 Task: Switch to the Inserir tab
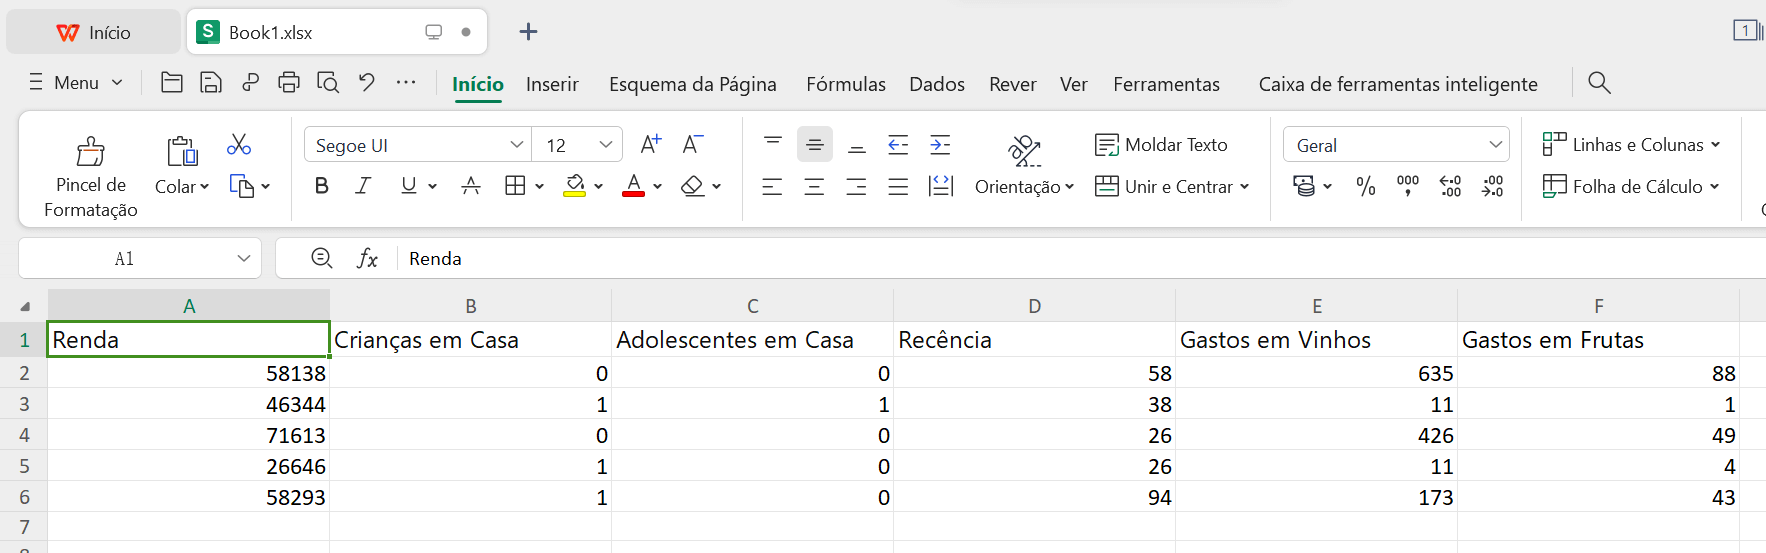pyautogui.click(x=552, y=84)
